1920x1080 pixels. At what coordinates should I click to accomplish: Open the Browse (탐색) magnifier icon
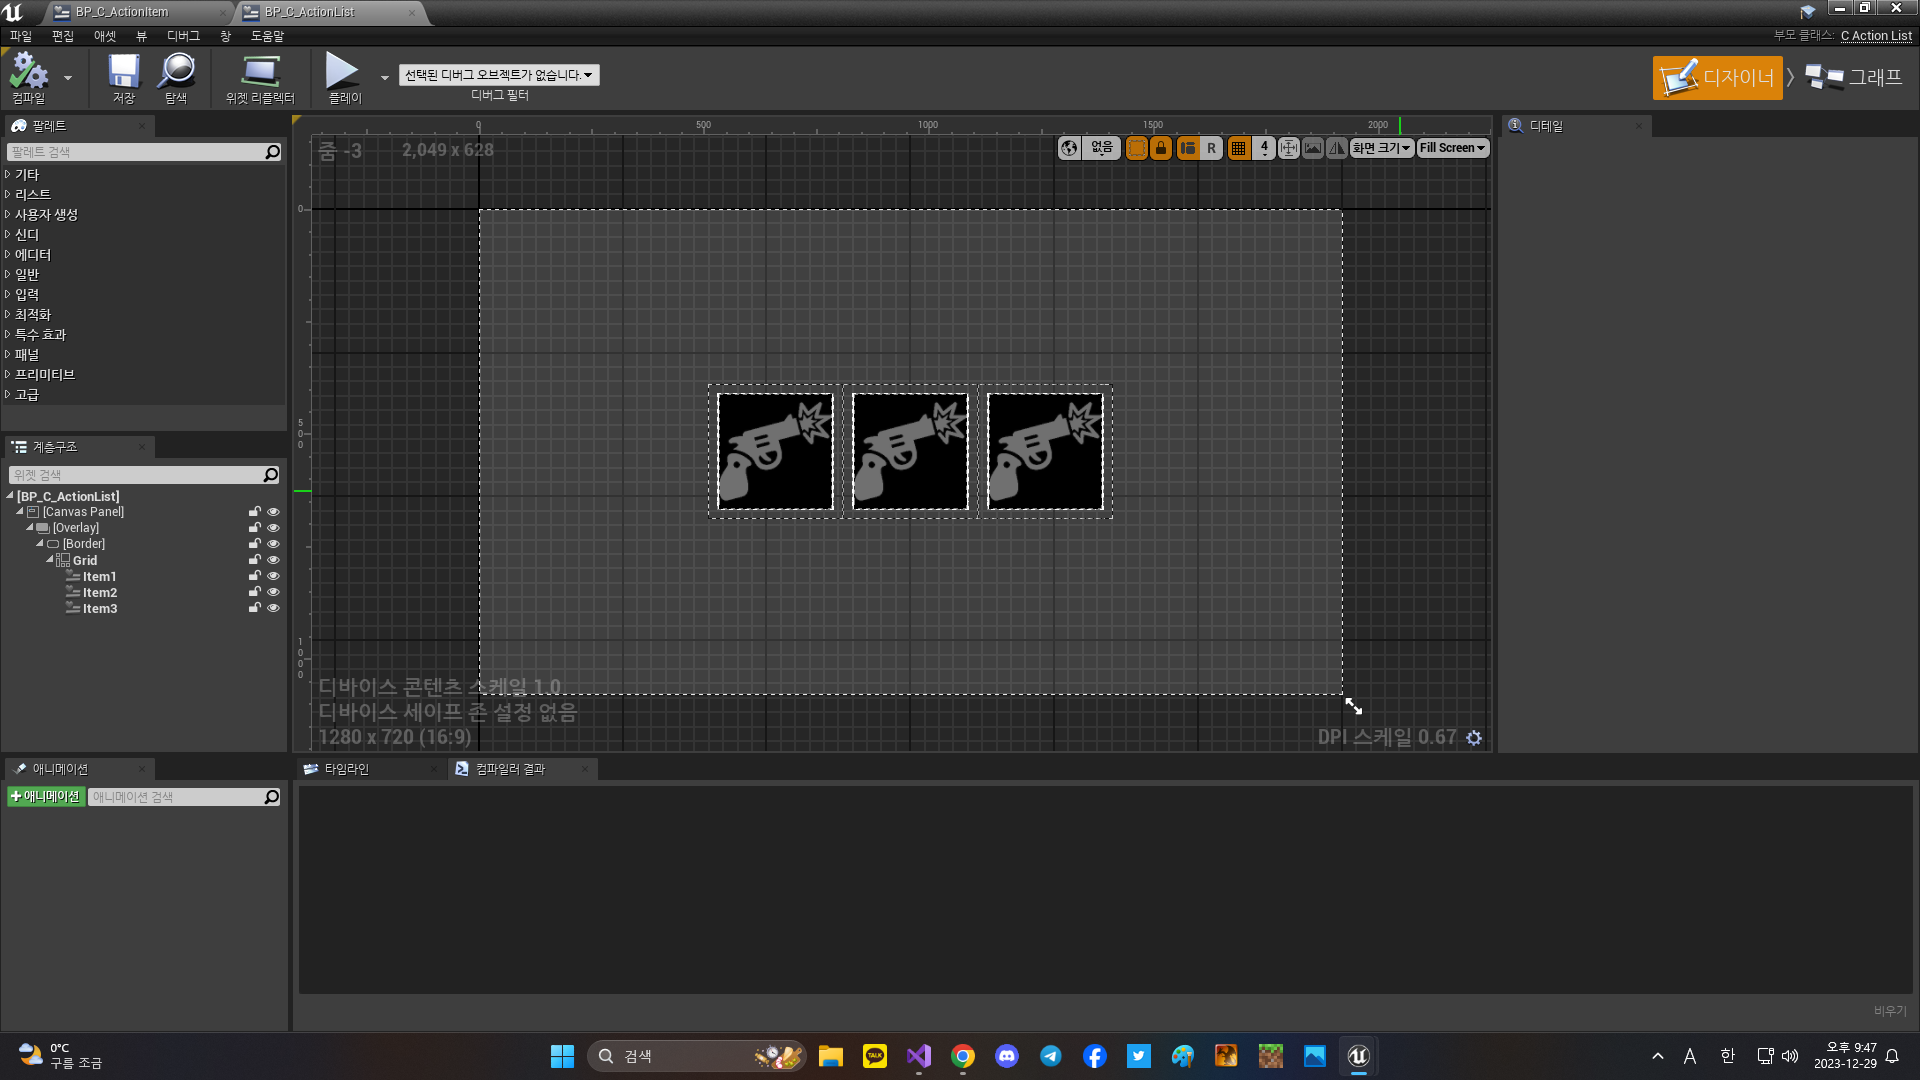click(x=176, y=76)
